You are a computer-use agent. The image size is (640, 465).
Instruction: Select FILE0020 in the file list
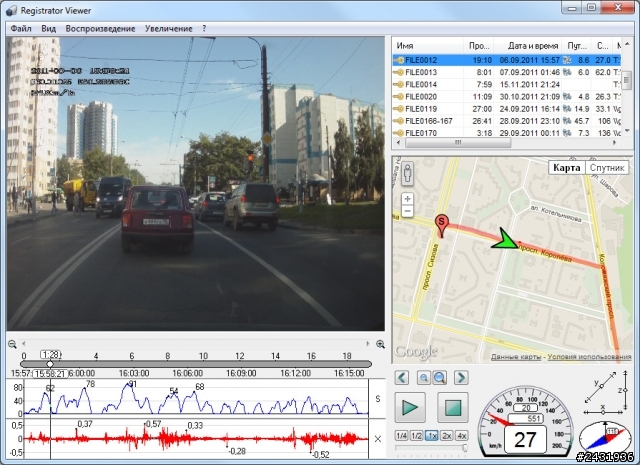[507, 97]
